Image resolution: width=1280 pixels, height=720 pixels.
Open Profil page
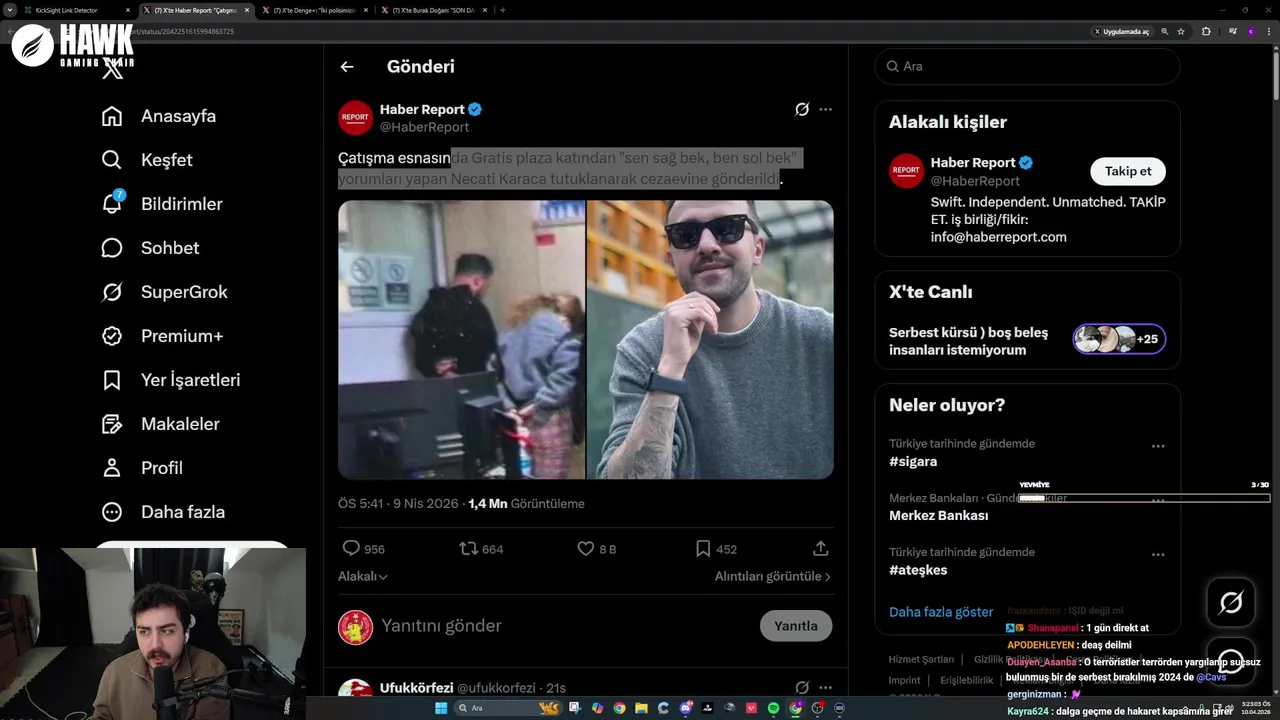[x=142, y=468]
